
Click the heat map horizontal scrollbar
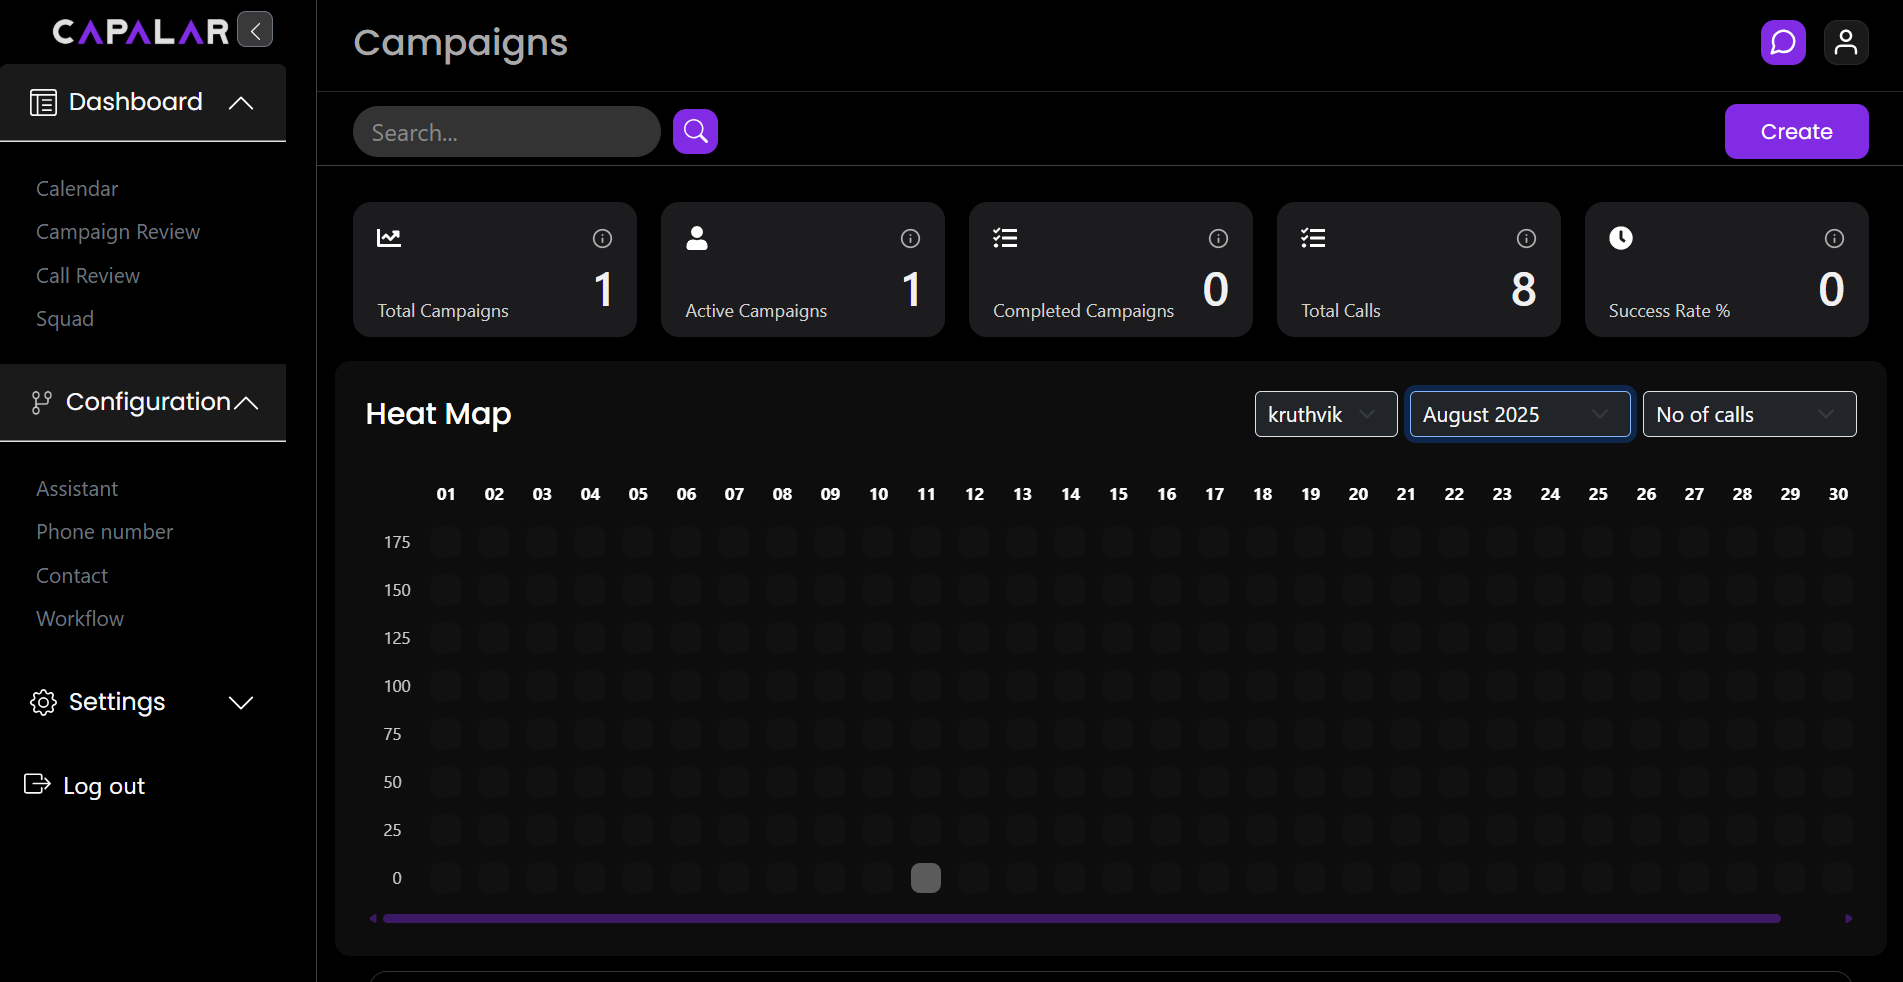1080,918
